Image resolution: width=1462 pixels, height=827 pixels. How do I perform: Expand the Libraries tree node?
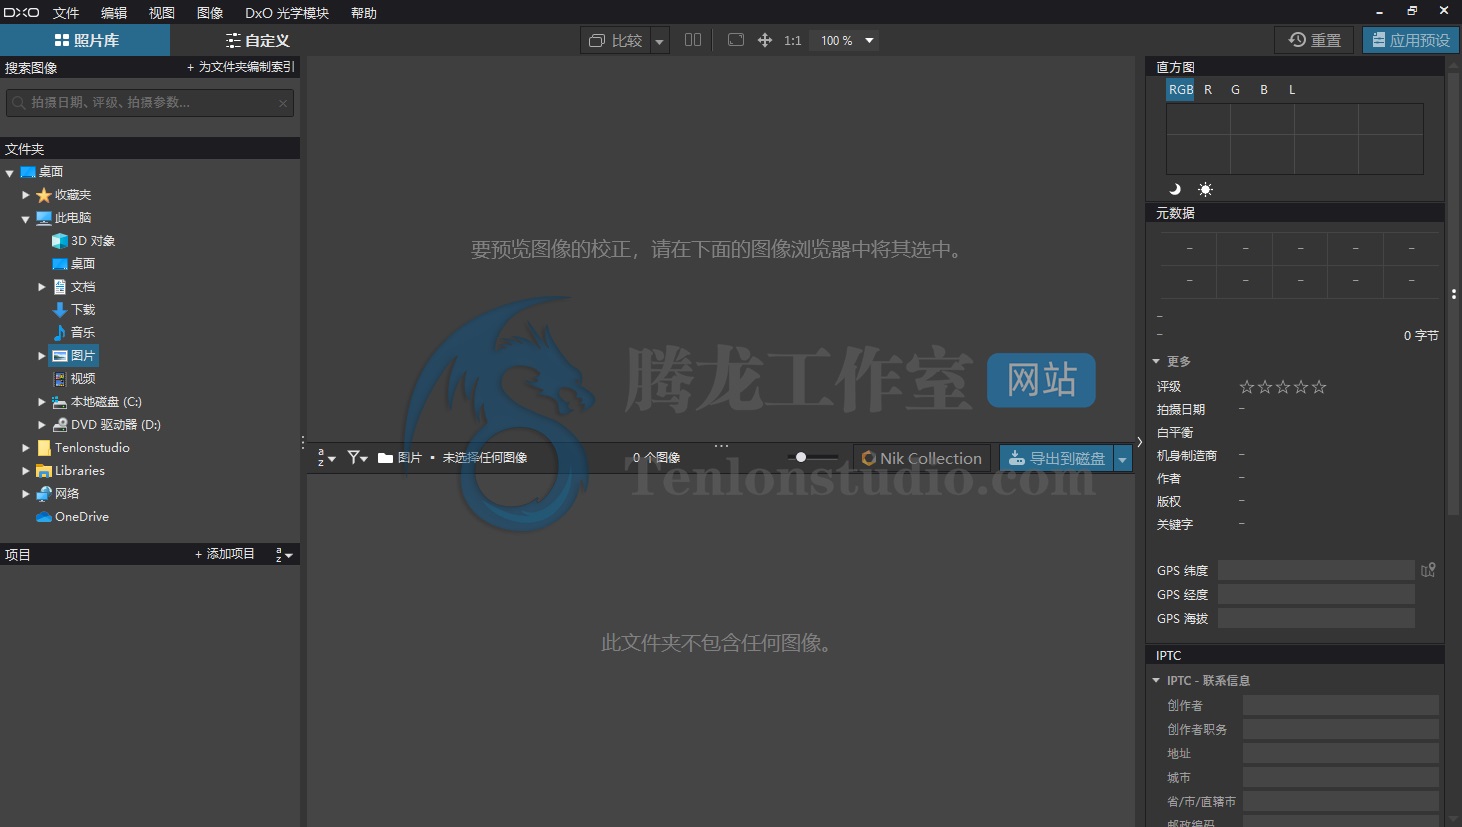(x=26, y=471)
